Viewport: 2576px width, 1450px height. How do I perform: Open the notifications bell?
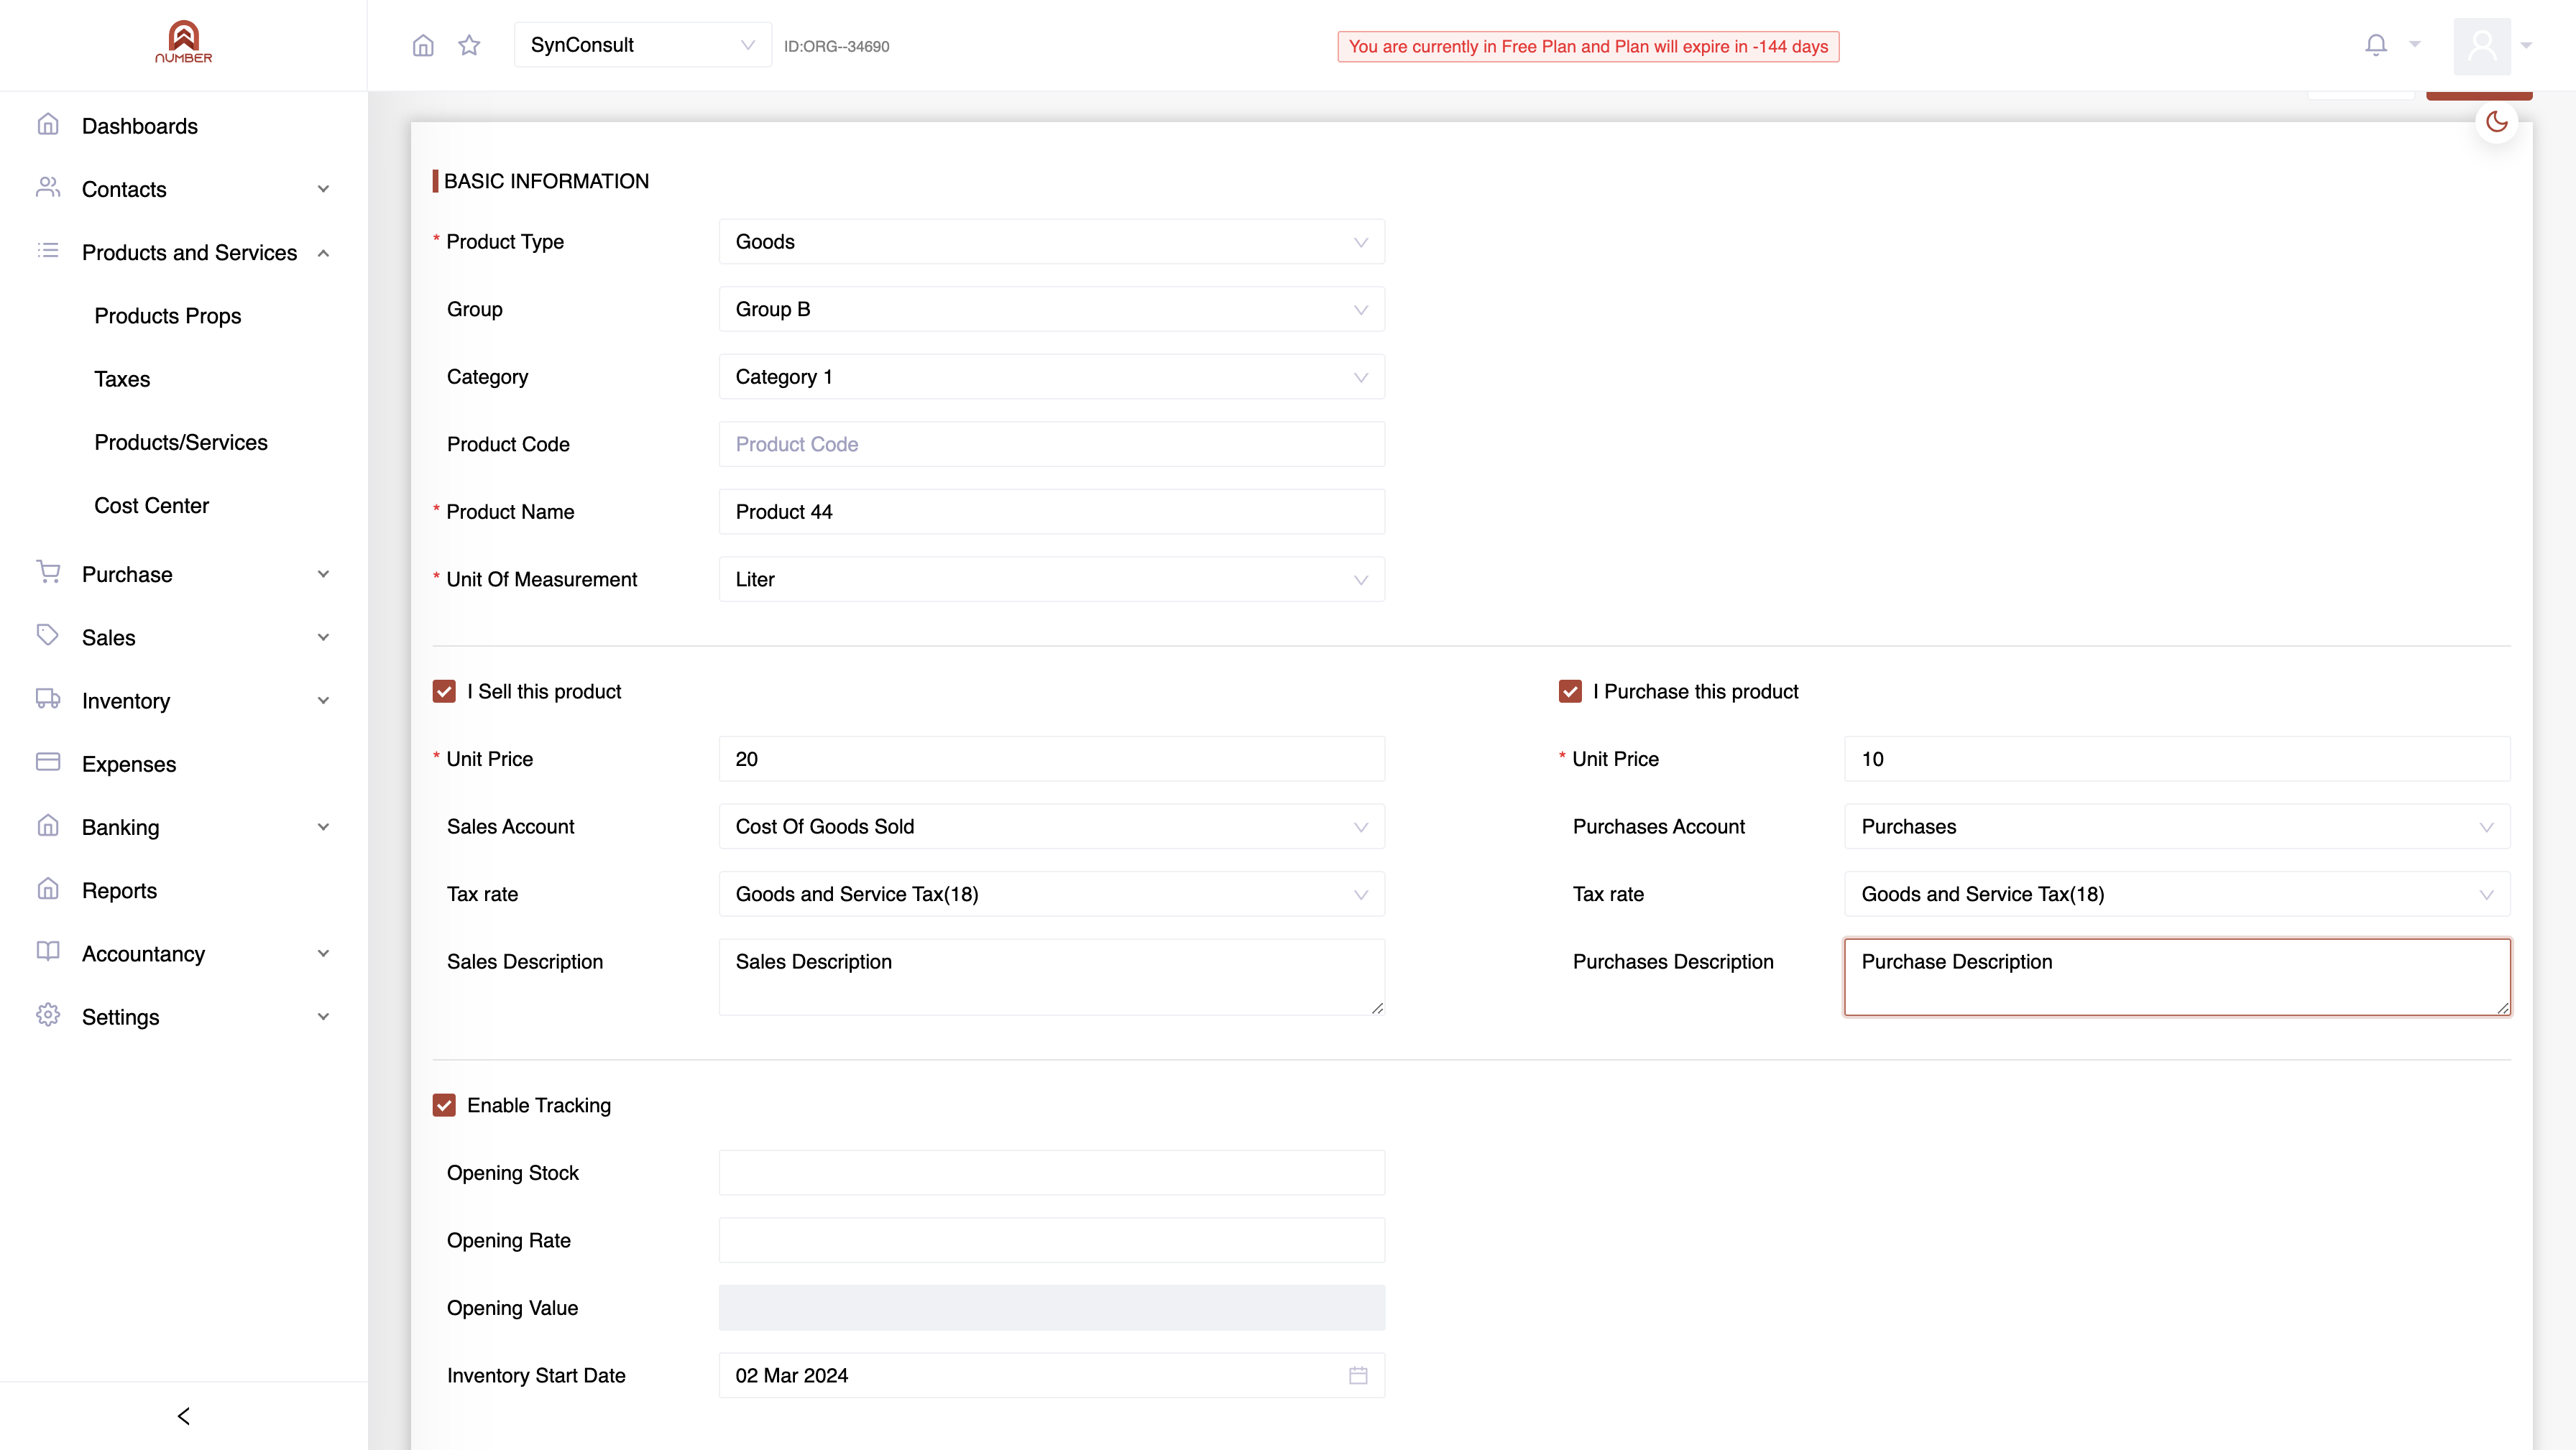(2376, 45)
